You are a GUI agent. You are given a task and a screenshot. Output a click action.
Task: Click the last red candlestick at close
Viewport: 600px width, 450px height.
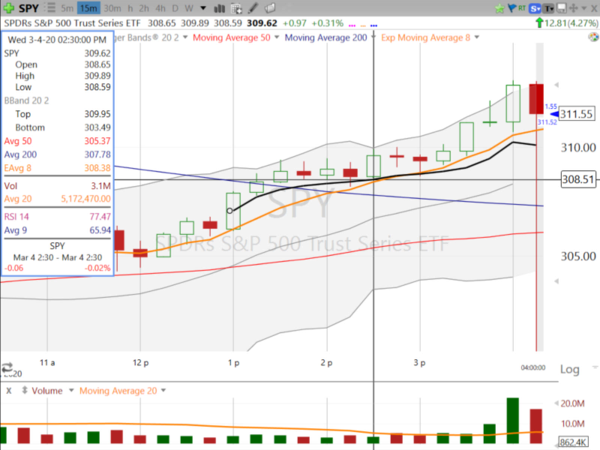(536, 99)
